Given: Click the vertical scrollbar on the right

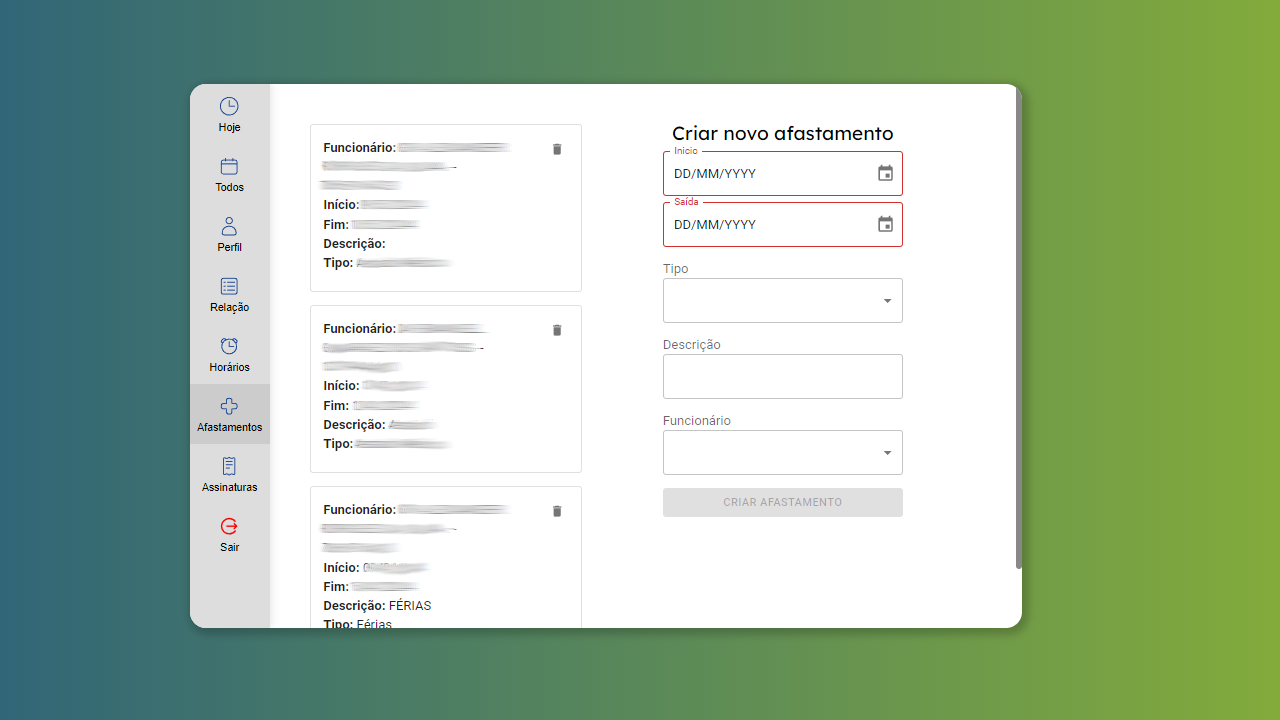Looking at the screenshot, I should 1018,330.
